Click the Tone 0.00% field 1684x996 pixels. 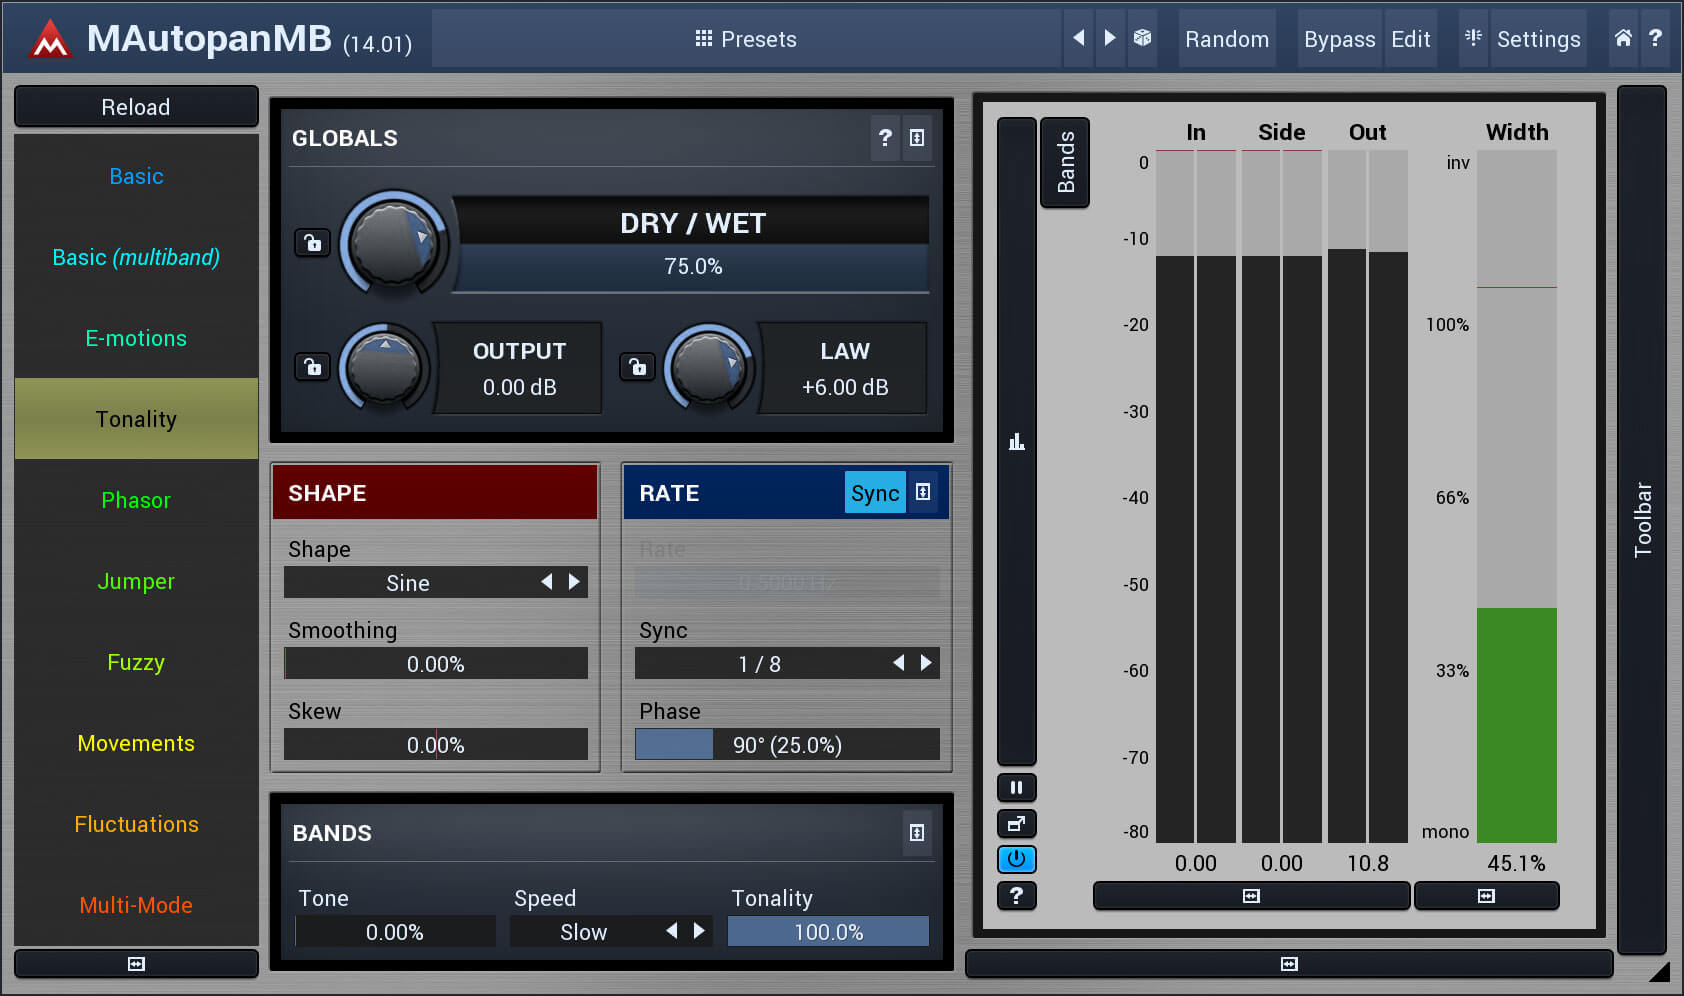(x=395, y=931)
